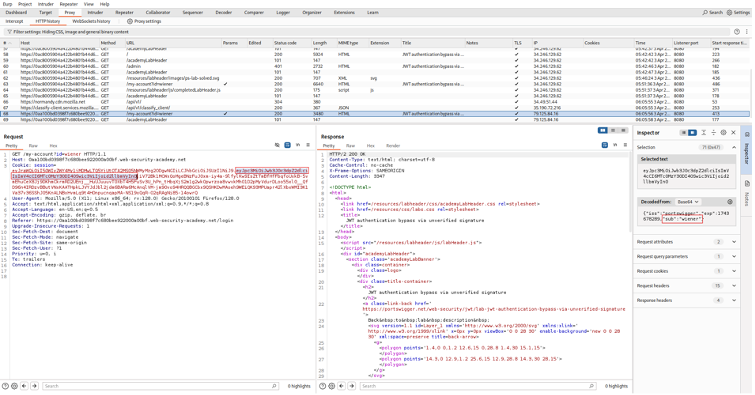
Task: Switch Request view to Raw
Action: point(33,145)
